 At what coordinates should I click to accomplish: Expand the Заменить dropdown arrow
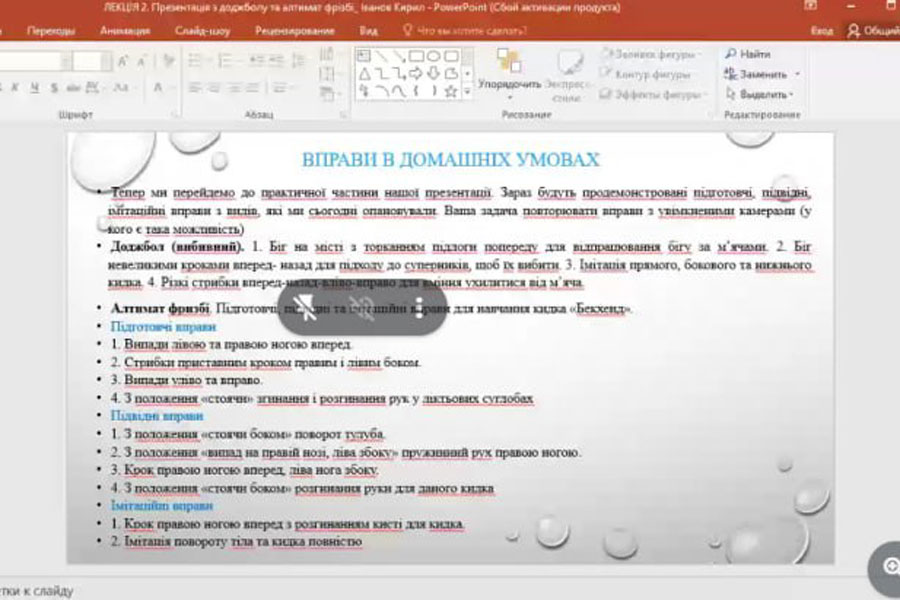[797, 74]
